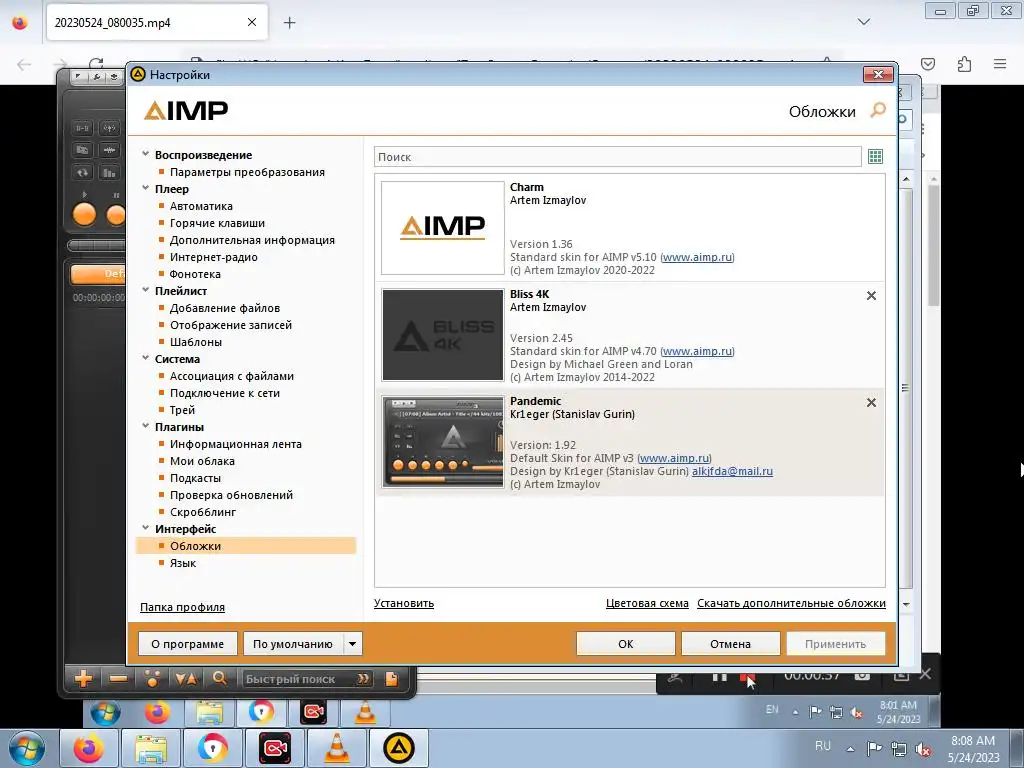This screenshot has width=1024, height=768.
Task: Open a new Firefox tab
Action: [x=290, y=23]
